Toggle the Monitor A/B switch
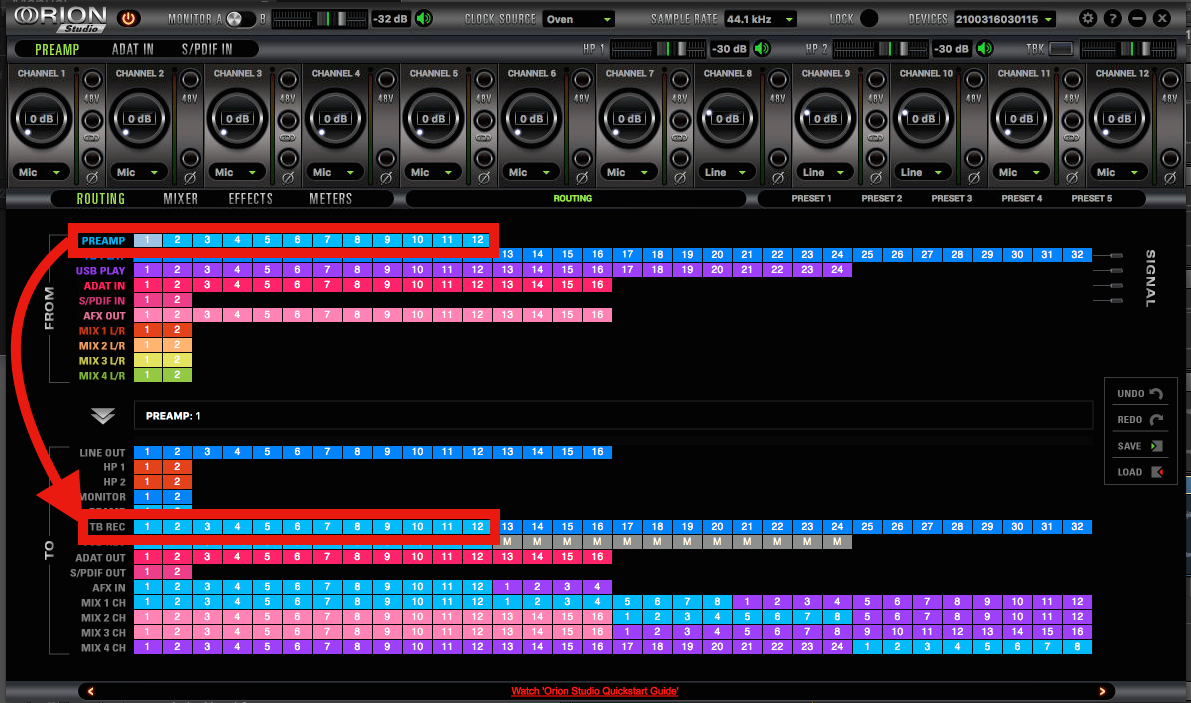 coord(240,19)
